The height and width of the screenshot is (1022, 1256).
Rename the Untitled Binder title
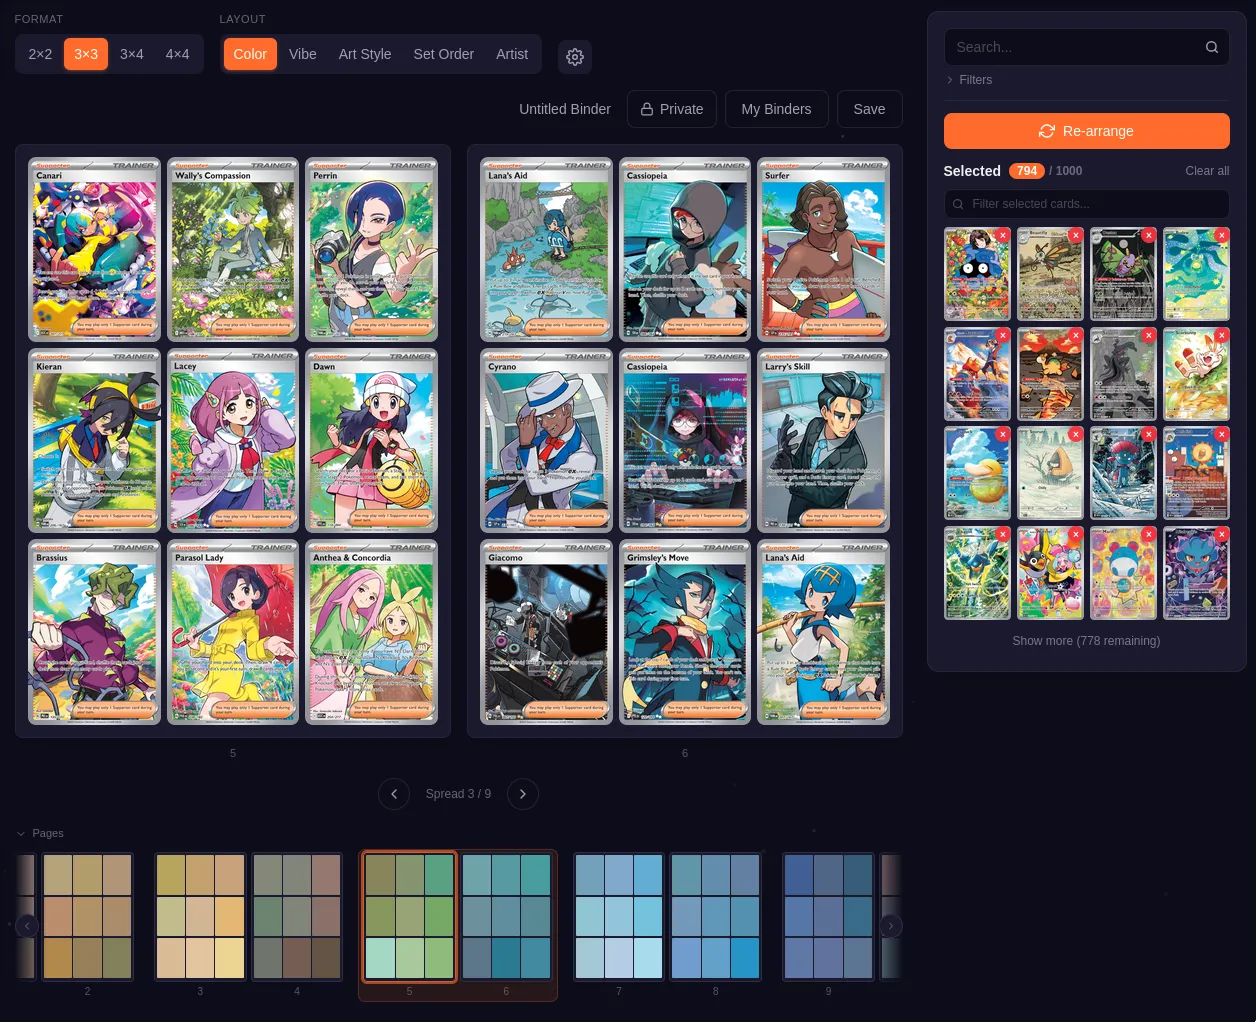point(565,109)
